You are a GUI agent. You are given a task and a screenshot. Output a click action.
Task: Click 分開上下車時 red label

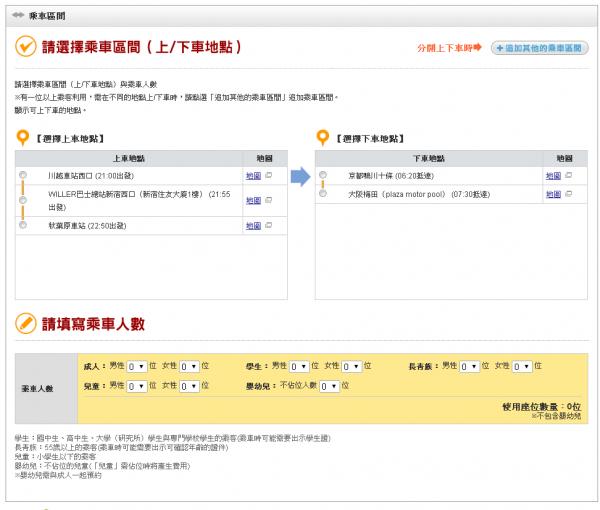449,48
